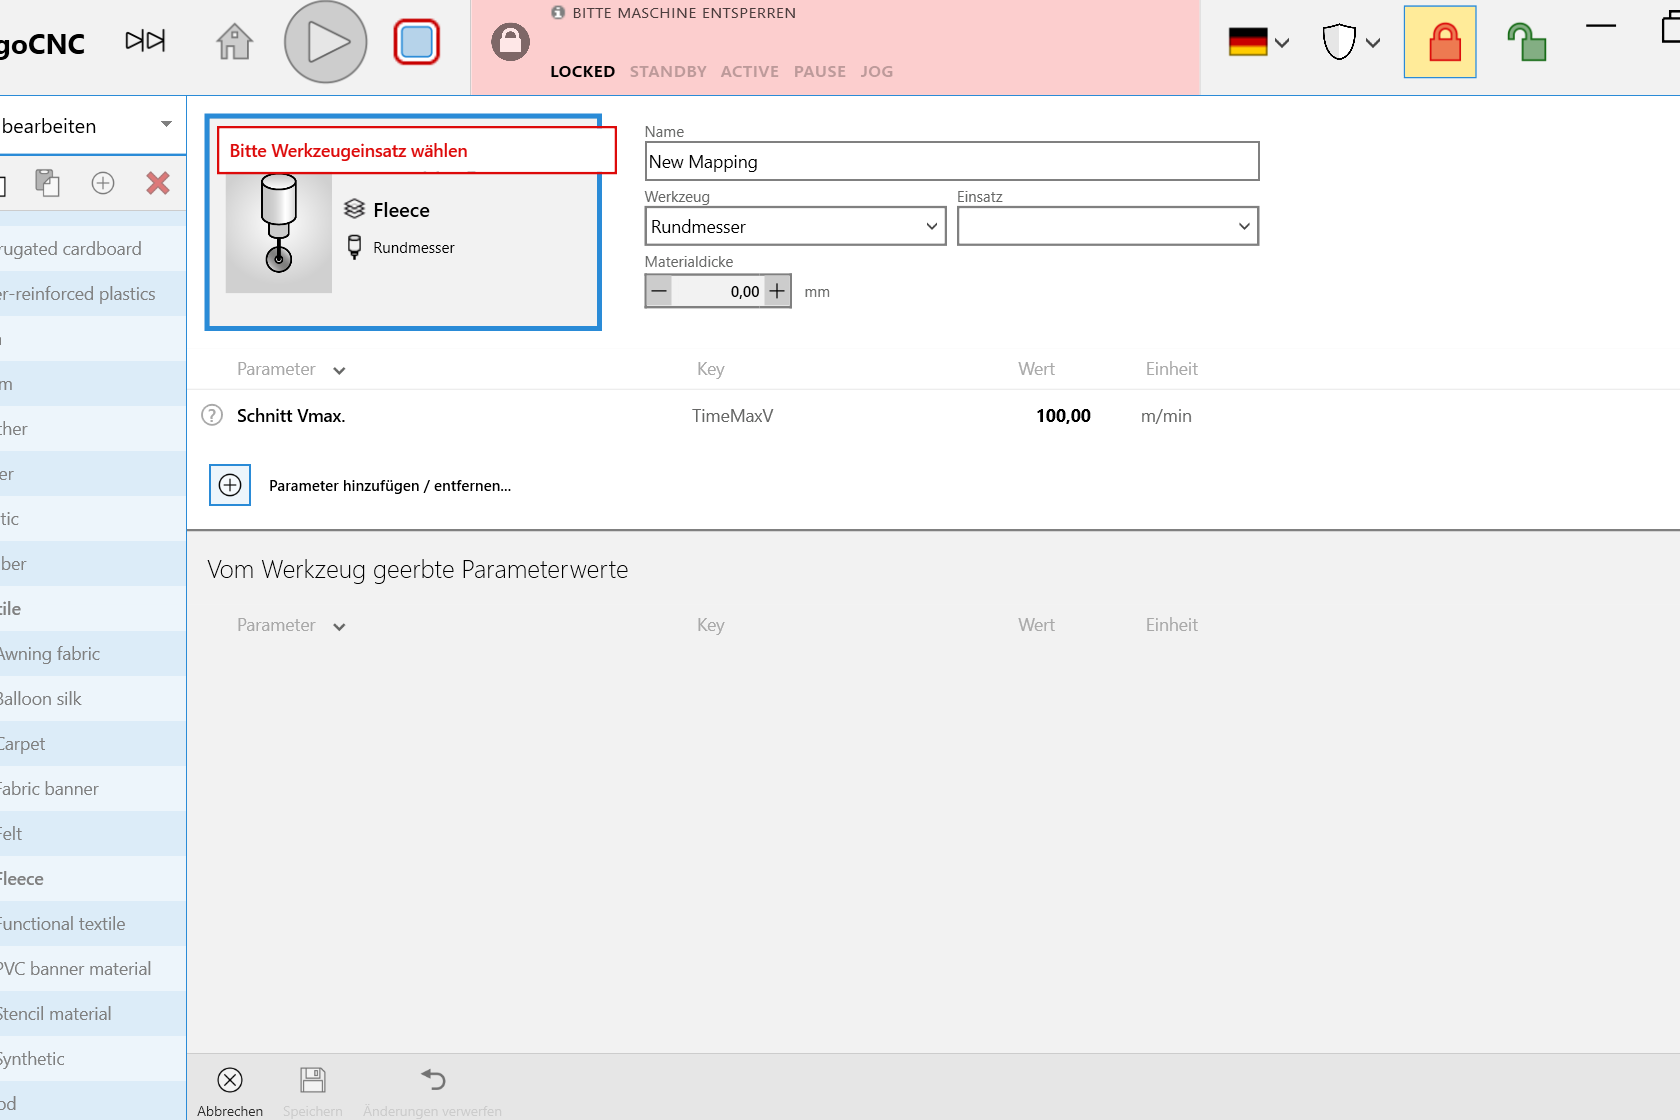Screen dimensions: 1680x1120
Task: Click the JOG status tab
Action: 877,72
